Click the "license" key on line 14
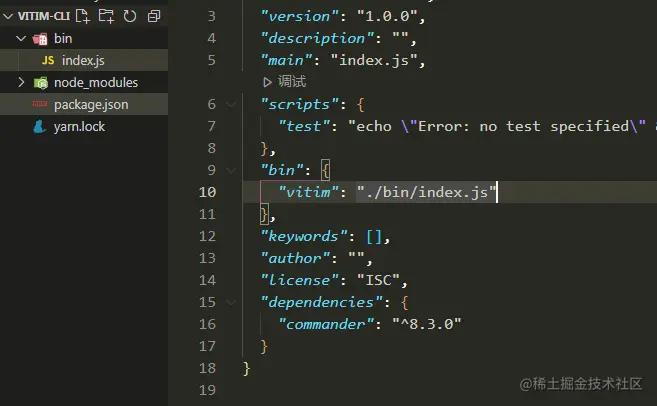 pyautogui.click(x=300, y=280)
